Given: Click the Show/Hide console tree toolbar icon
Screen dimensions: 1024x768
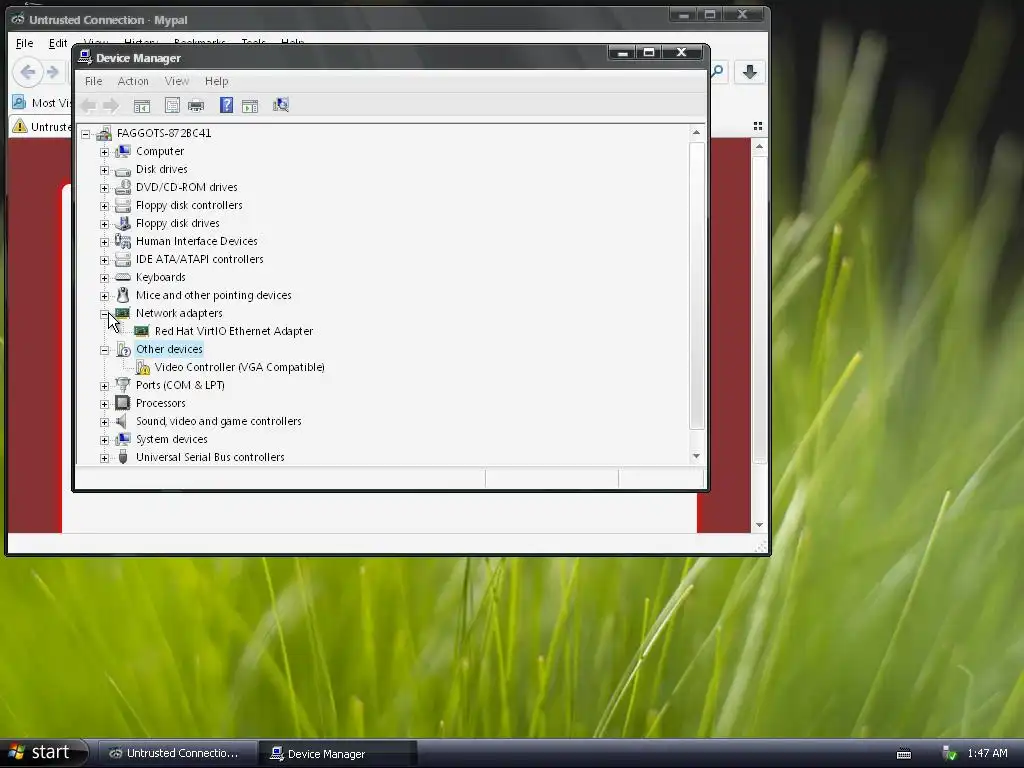Looking at the screenshot, I should point(142,106).
